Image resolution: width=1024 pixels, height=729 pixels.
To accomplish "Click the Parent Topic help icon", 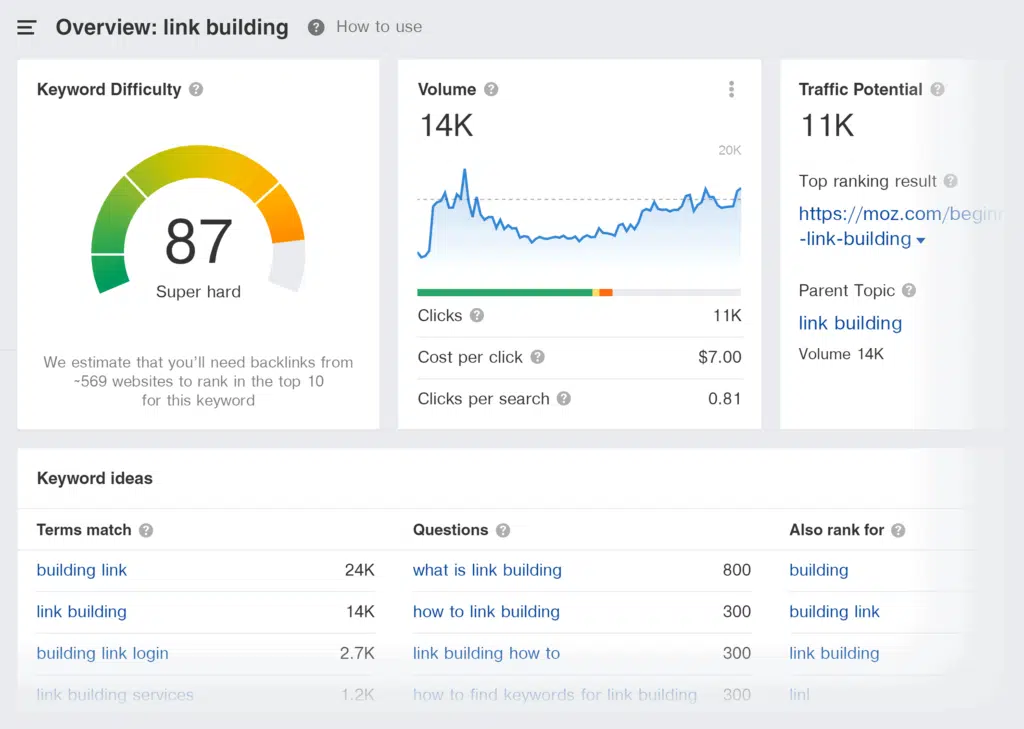I will point(908,290).
